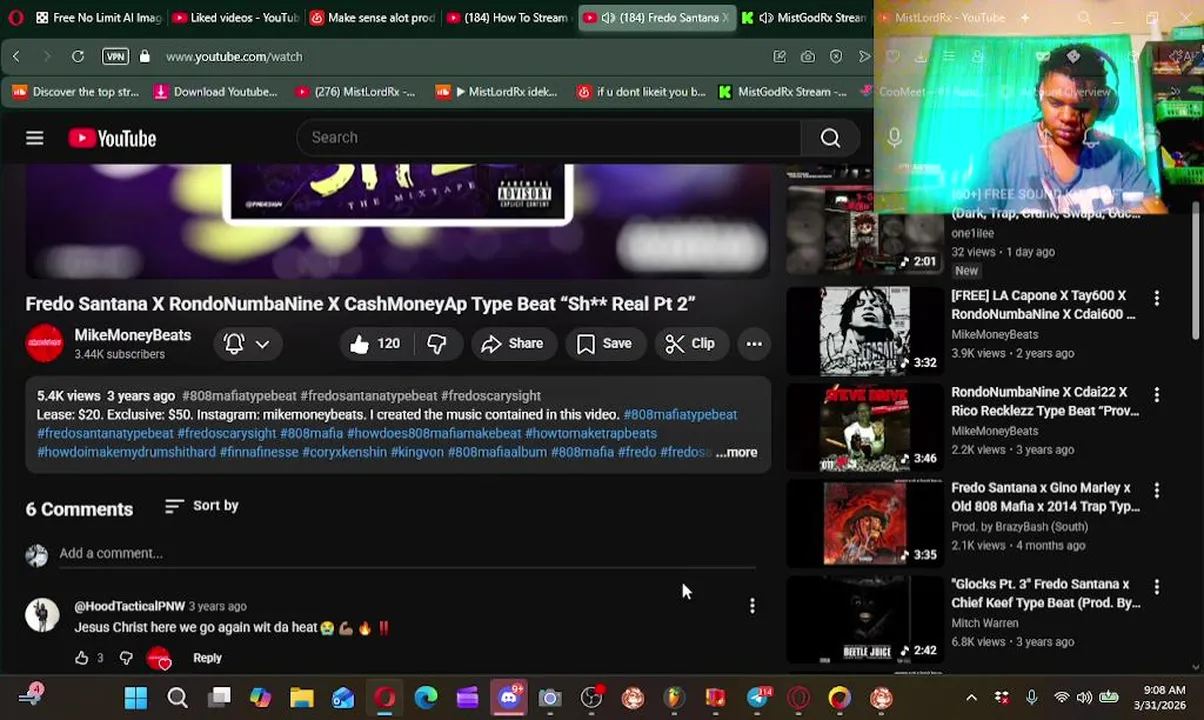Image resolution: width=1204 pixels, height=720 pixels.
Task: Dislike the Fredo Santana type beat video
Action: click(x=437, y=344)
